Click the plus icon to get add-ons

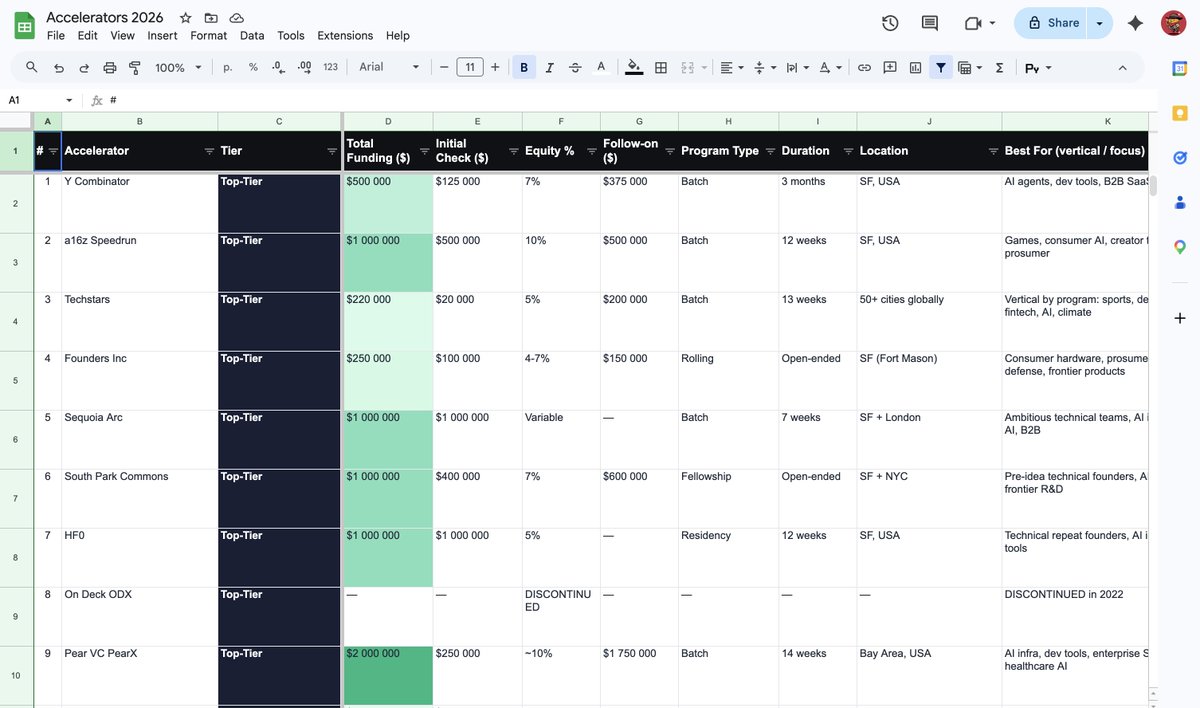1180,318
